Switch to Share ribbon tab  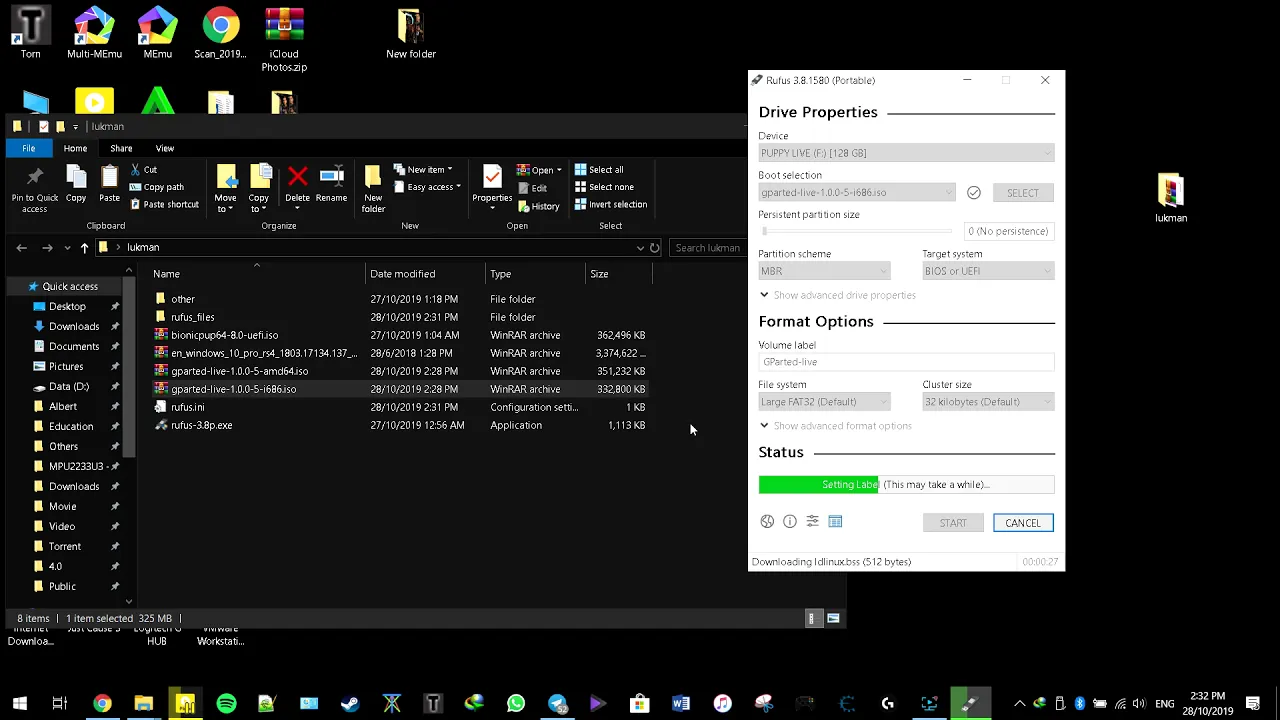tap(121, 148)
